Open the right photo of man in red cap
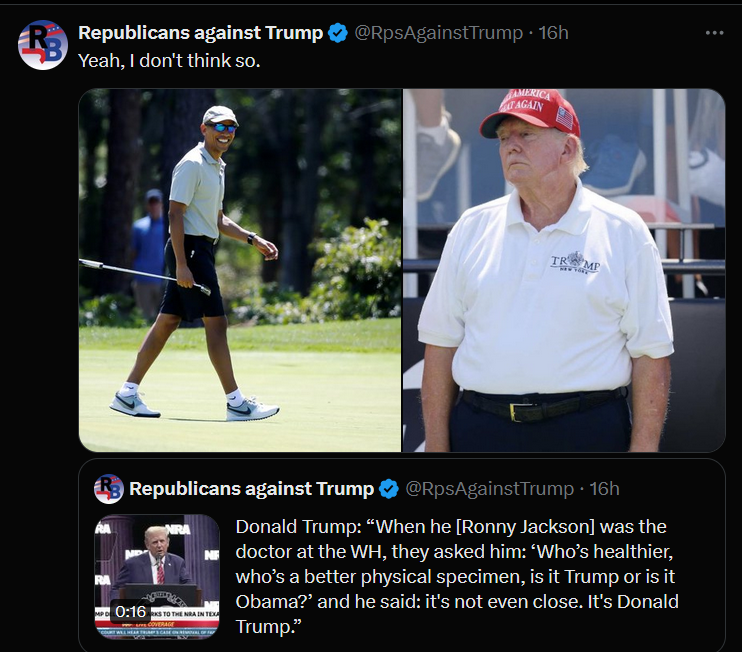The height and width of the screenshot is (652, 742). [x=564, y=270]
